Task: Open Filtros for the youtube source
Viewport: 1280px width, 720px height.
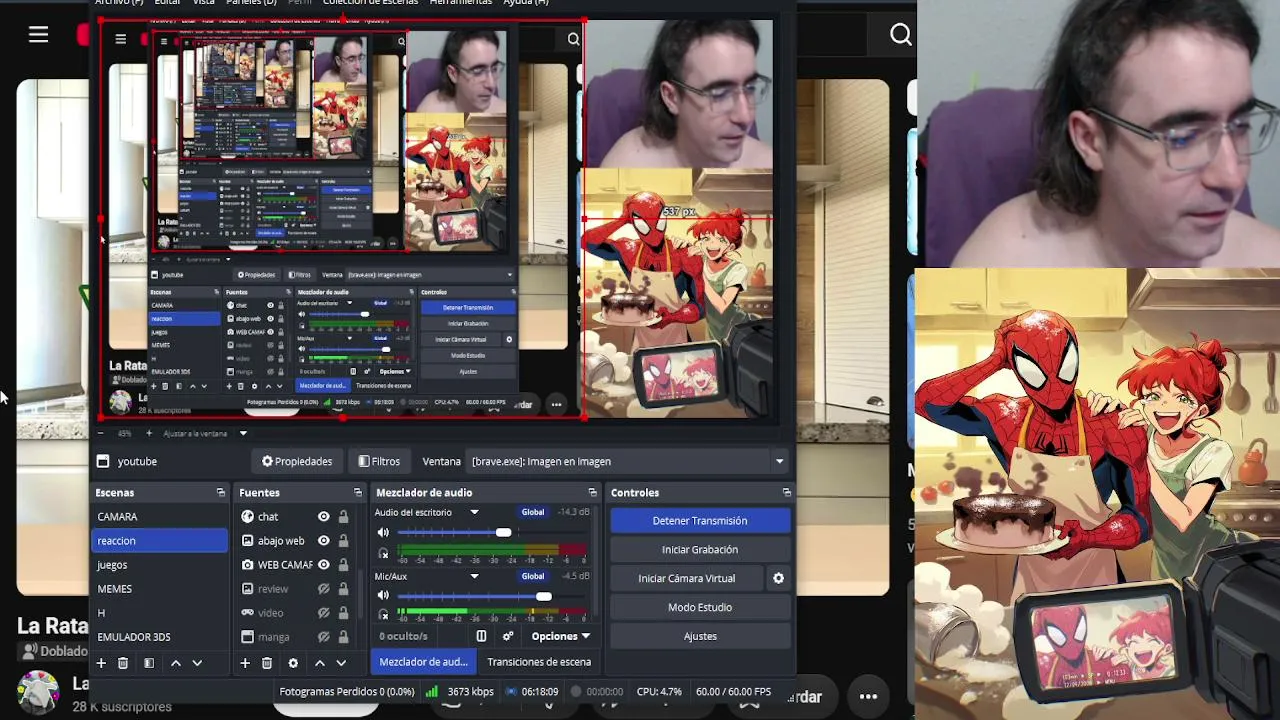Action: (x=379, y=461)
